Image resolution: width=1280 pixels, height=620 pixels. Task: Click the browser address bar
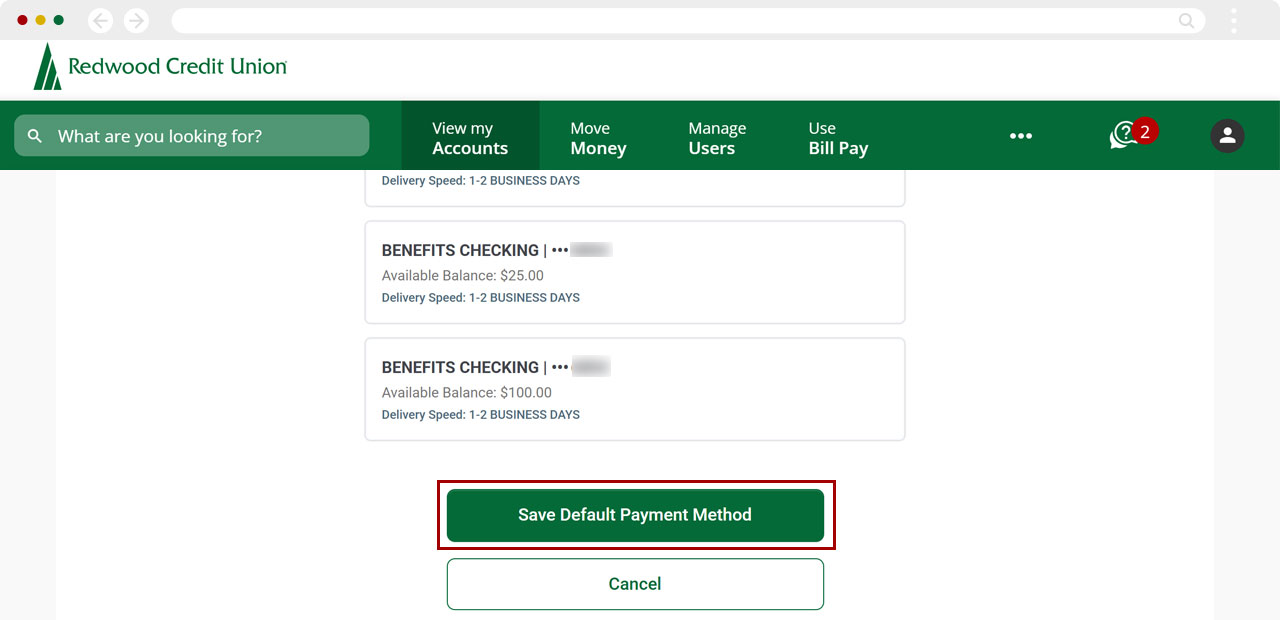click(x=670, y=20)
